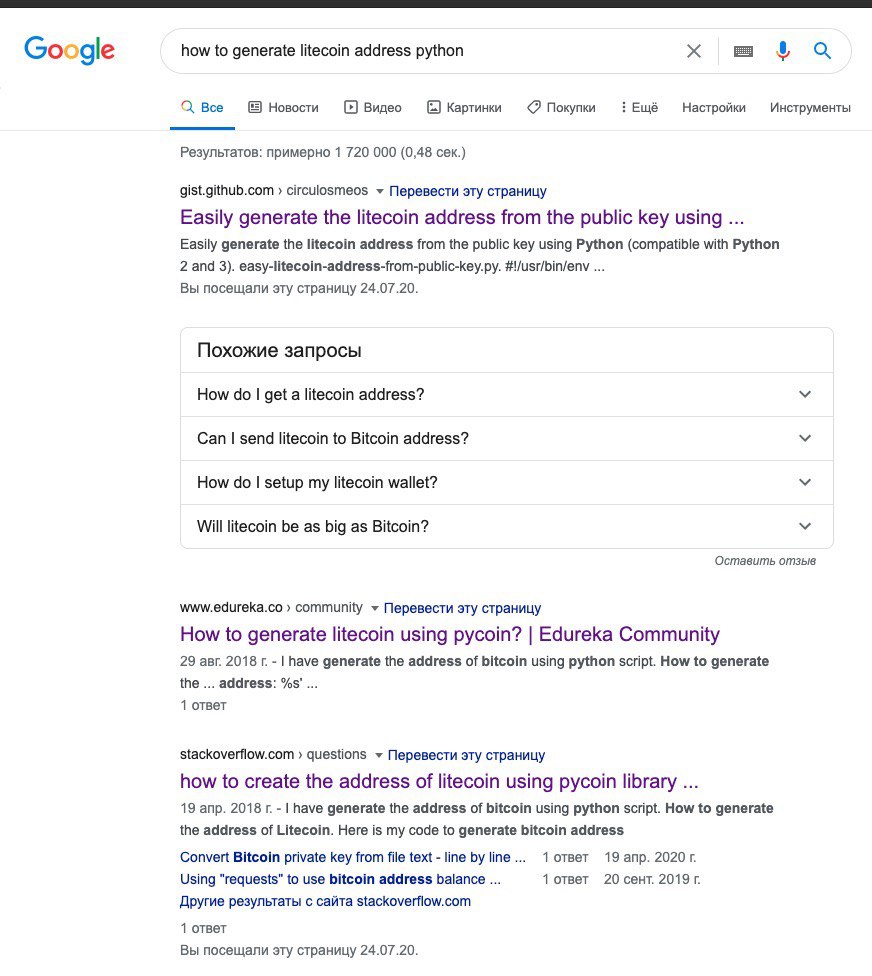Screen dimensions: 872x976
Task: Start voice search with microphone icon
Action: click(x=783, y=51)
